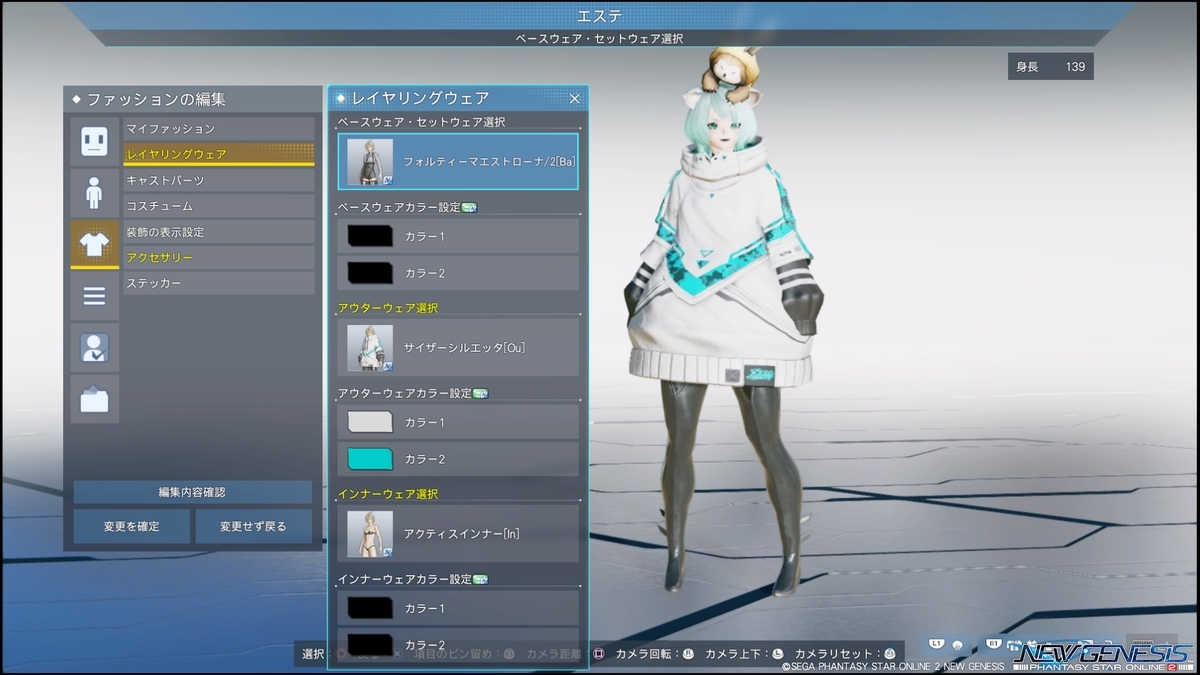Screen dimensions: 1200x675
Task: Select base wear フォルティーマエストローナ/2[Ba]
Action: (458, 161)
